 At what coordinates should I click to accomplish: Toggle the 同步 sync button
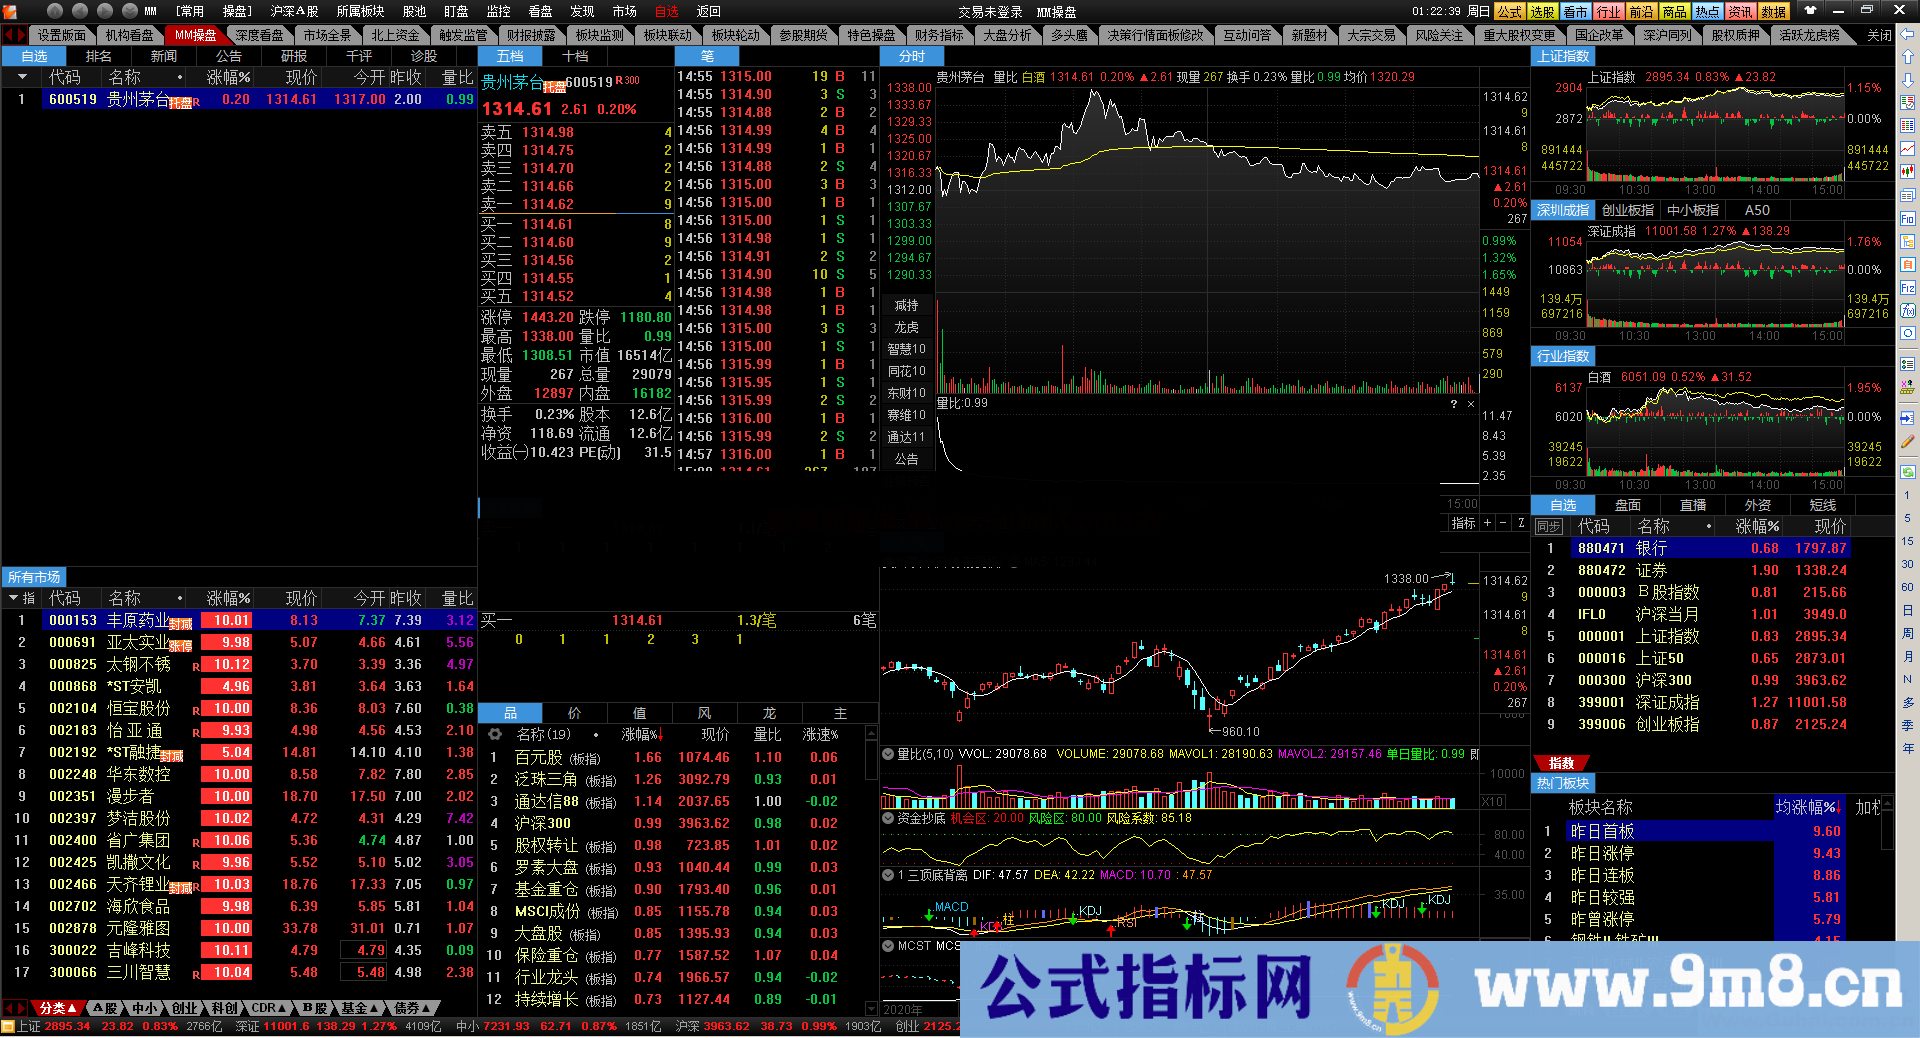click(1548, 527)
